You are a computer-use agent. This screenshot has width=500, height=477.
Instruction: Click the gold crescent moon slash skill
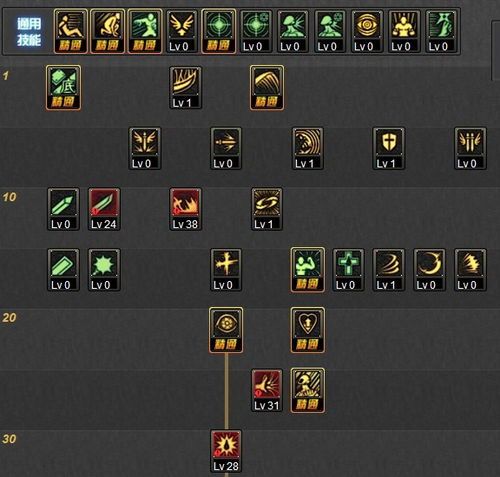coord(429,270)
